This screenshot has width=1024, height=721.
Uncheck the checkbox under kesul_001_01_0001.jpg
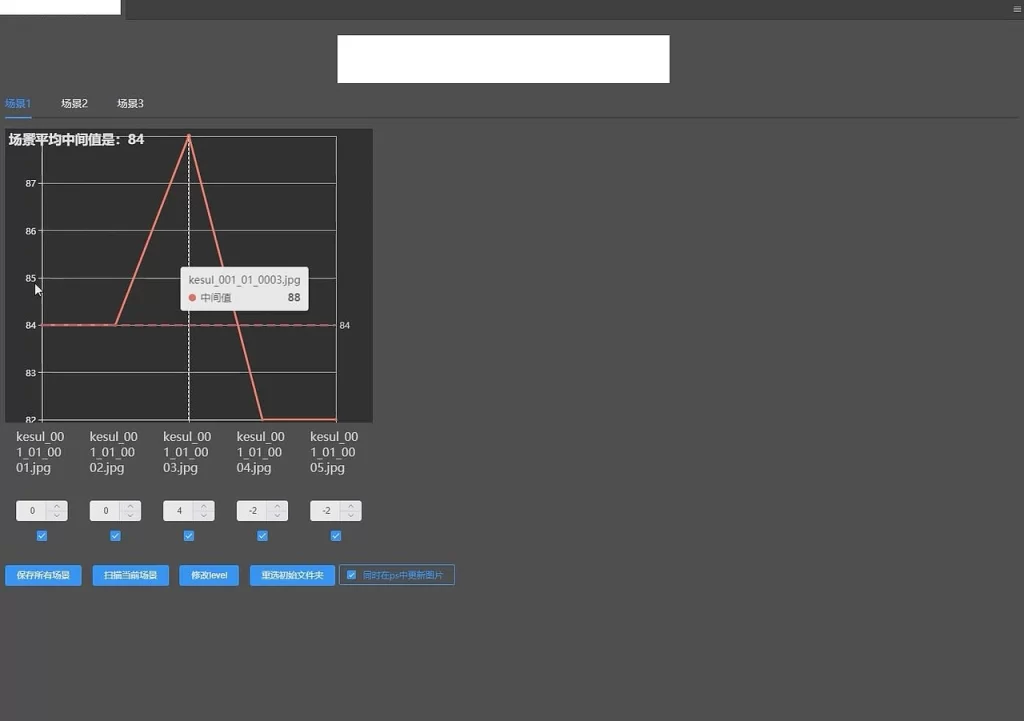42,536
